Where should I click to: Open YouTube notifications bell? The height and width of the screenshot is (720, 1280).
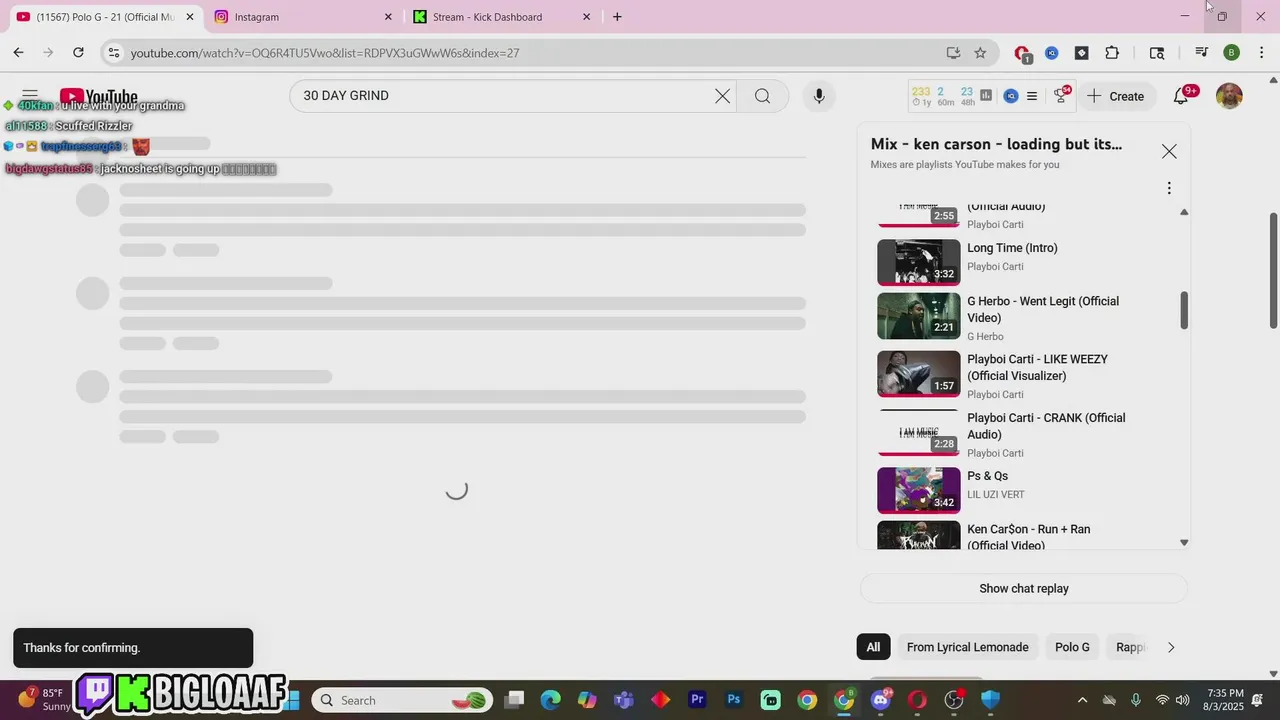(1181, 96)
